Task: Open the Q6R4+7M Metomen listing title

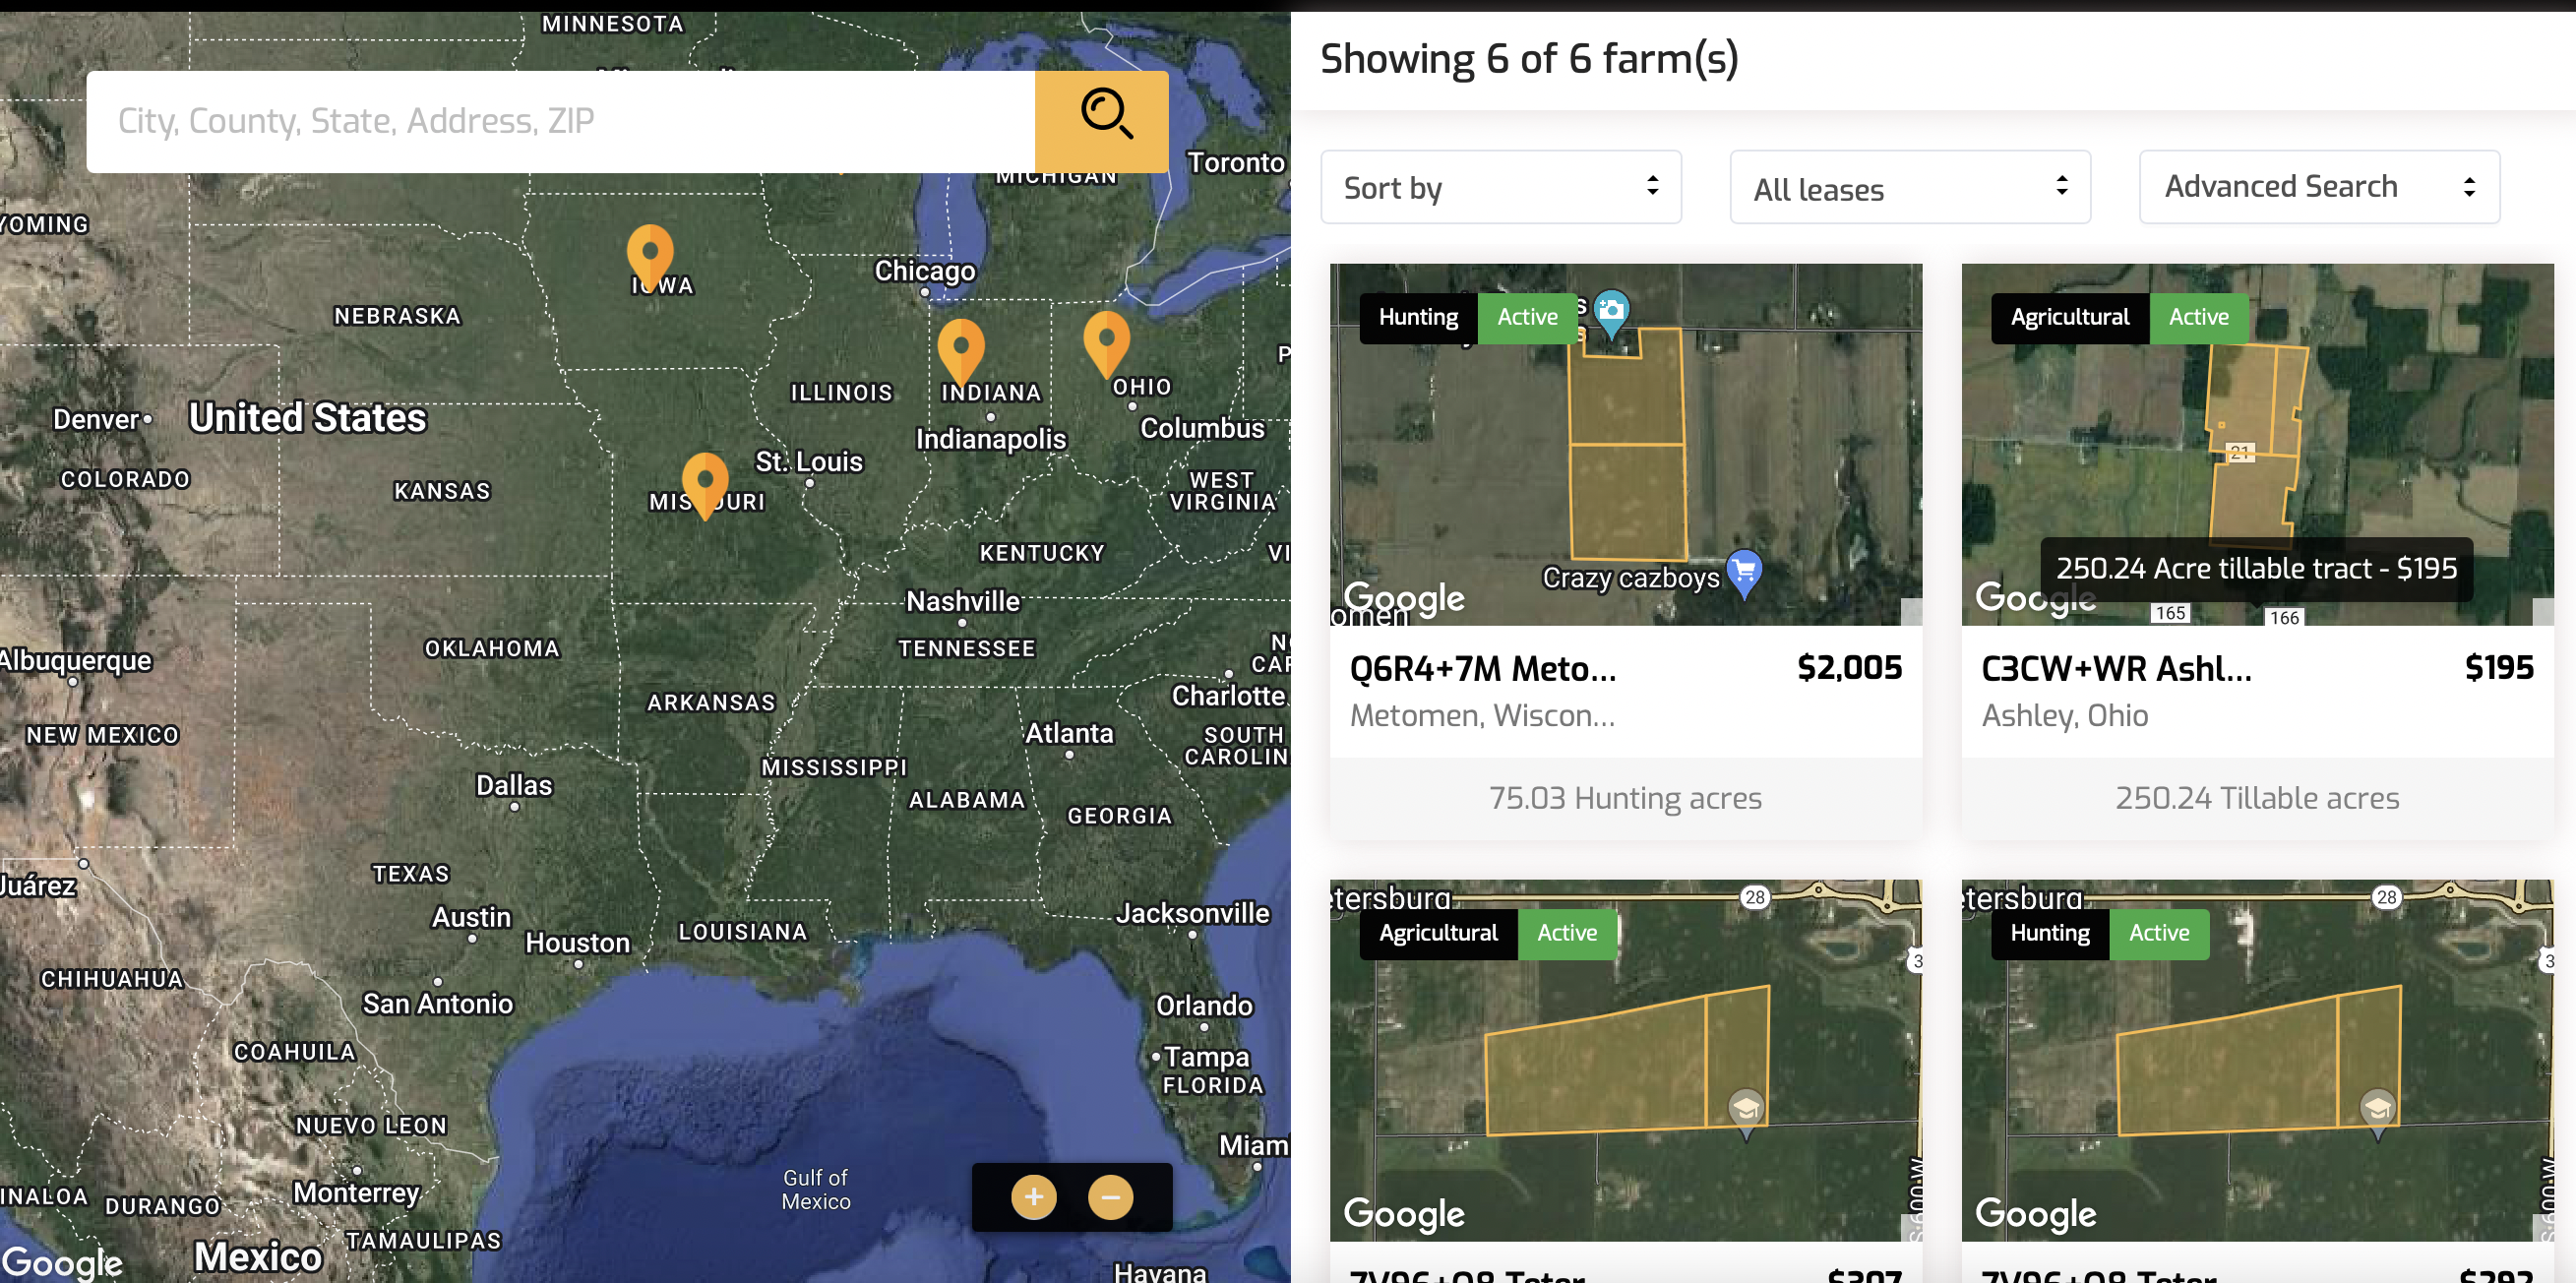Action: tap(1482, 668)
